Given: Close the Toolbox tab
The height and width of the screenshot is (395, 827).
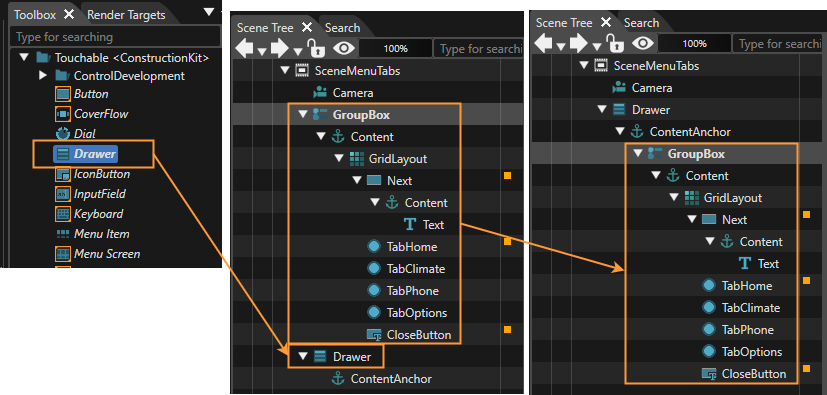Looking at the screenshot, I should point(69,14).
